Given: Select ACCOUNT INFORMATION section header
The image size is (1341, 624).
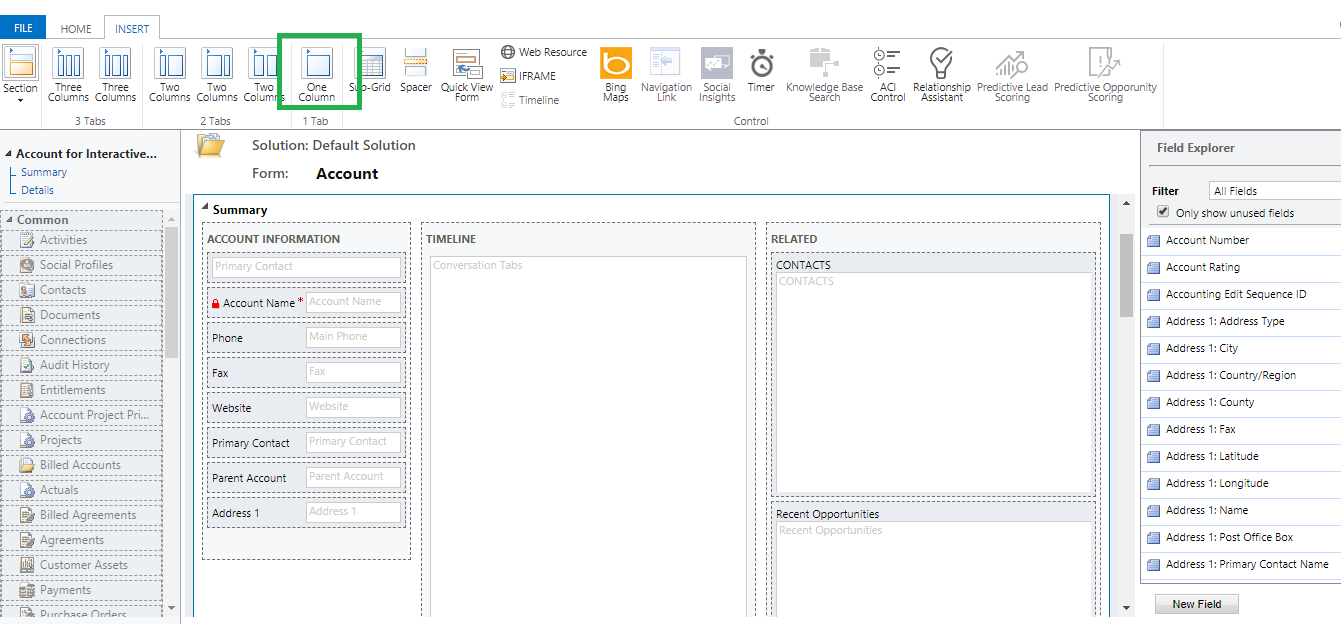Looking at the screenshot, I should 273,239.
